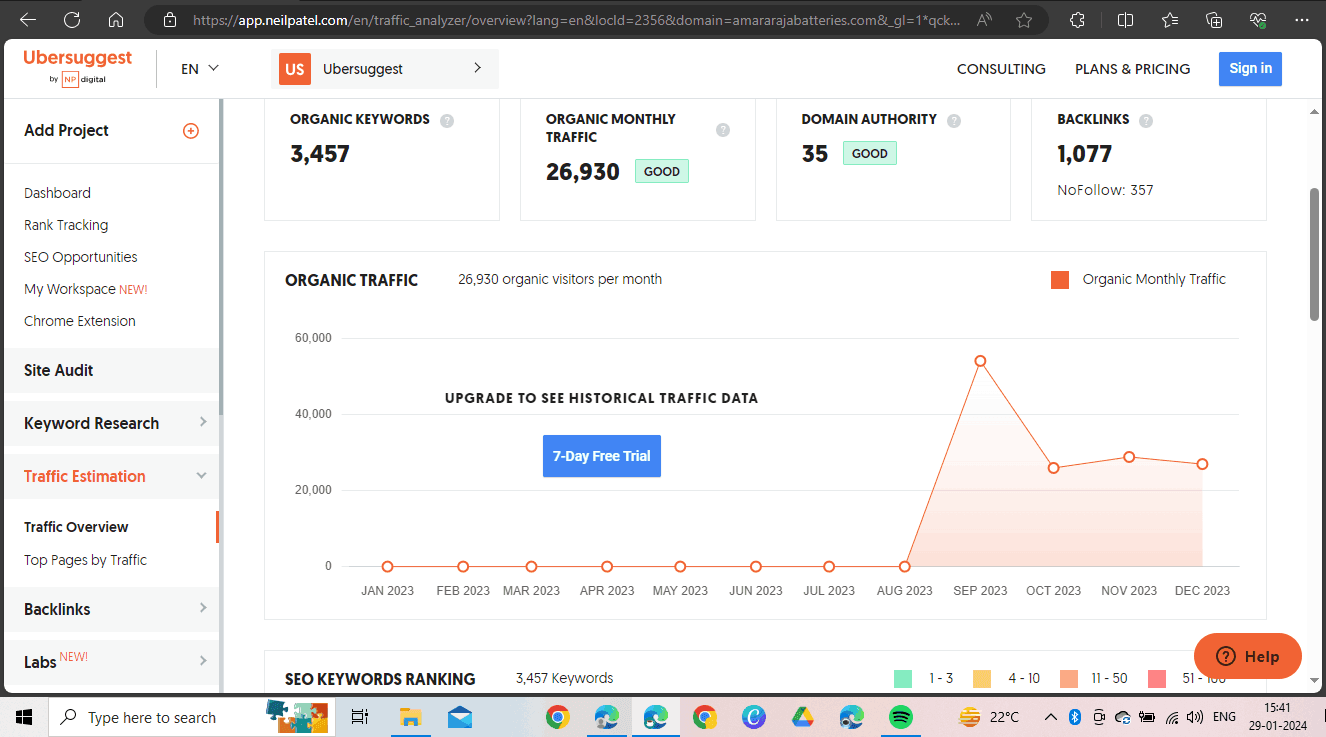Start the 7-Day Free Trial
This screenshot has width=1326, height=737.
[601, 455]
